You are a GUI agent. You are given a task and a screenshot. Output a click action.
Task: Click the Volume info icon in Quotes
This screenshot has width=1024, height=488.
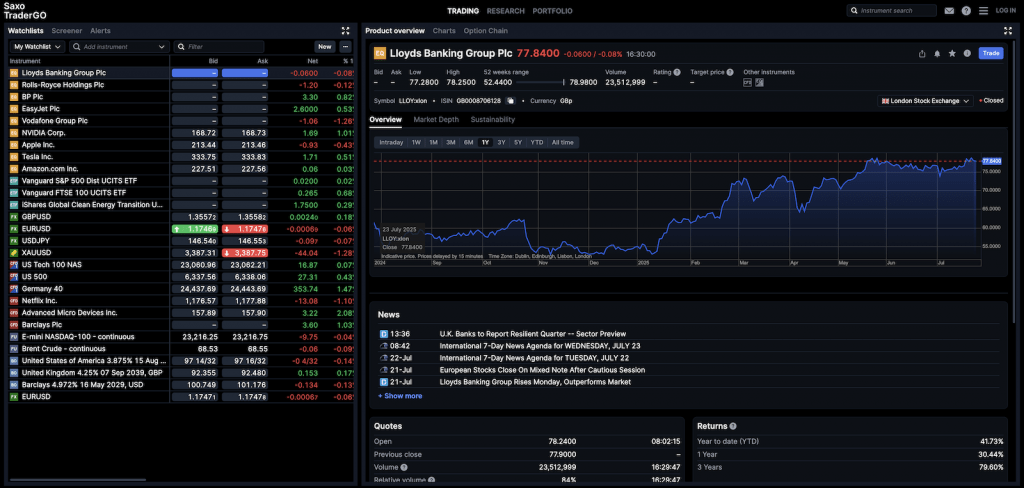coord(404,467)
